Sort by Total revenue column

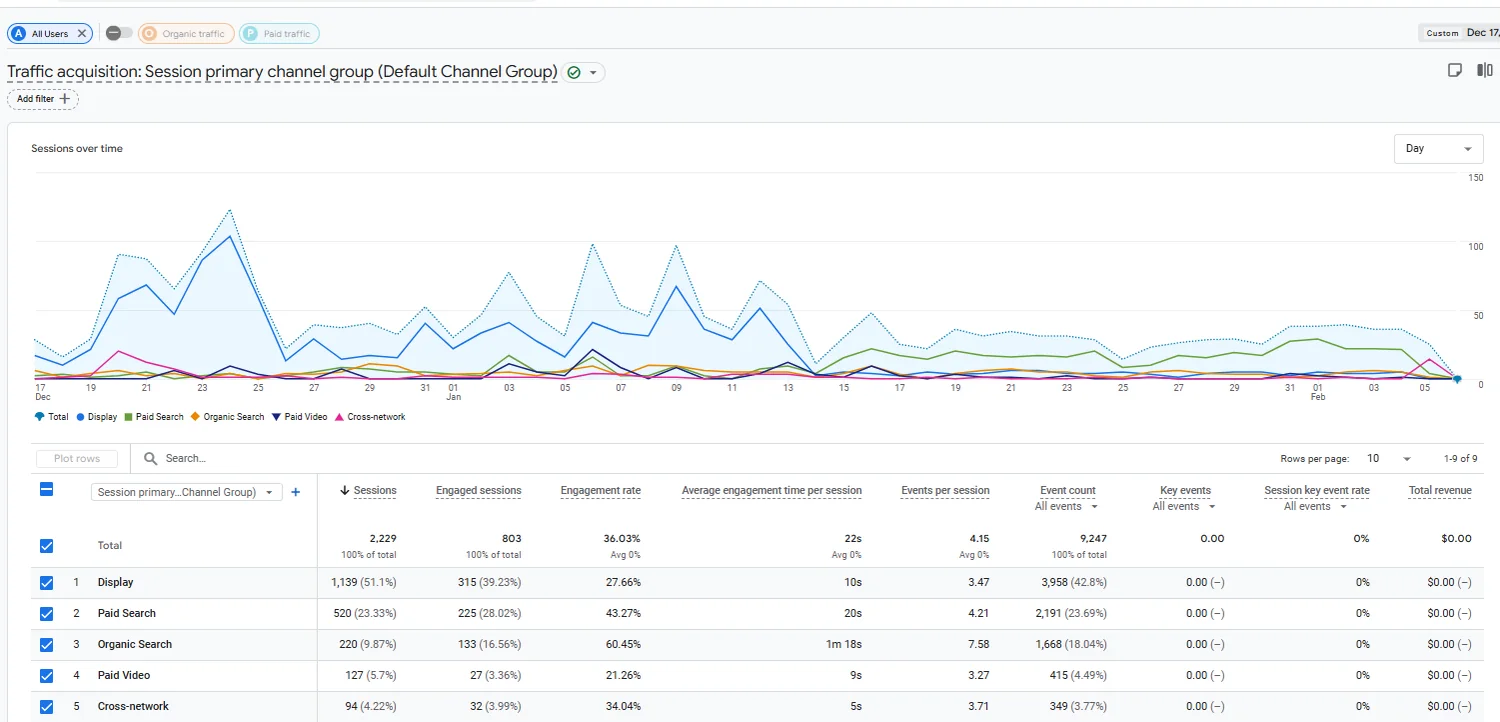pyautogui.click(x=1440, y=491)
